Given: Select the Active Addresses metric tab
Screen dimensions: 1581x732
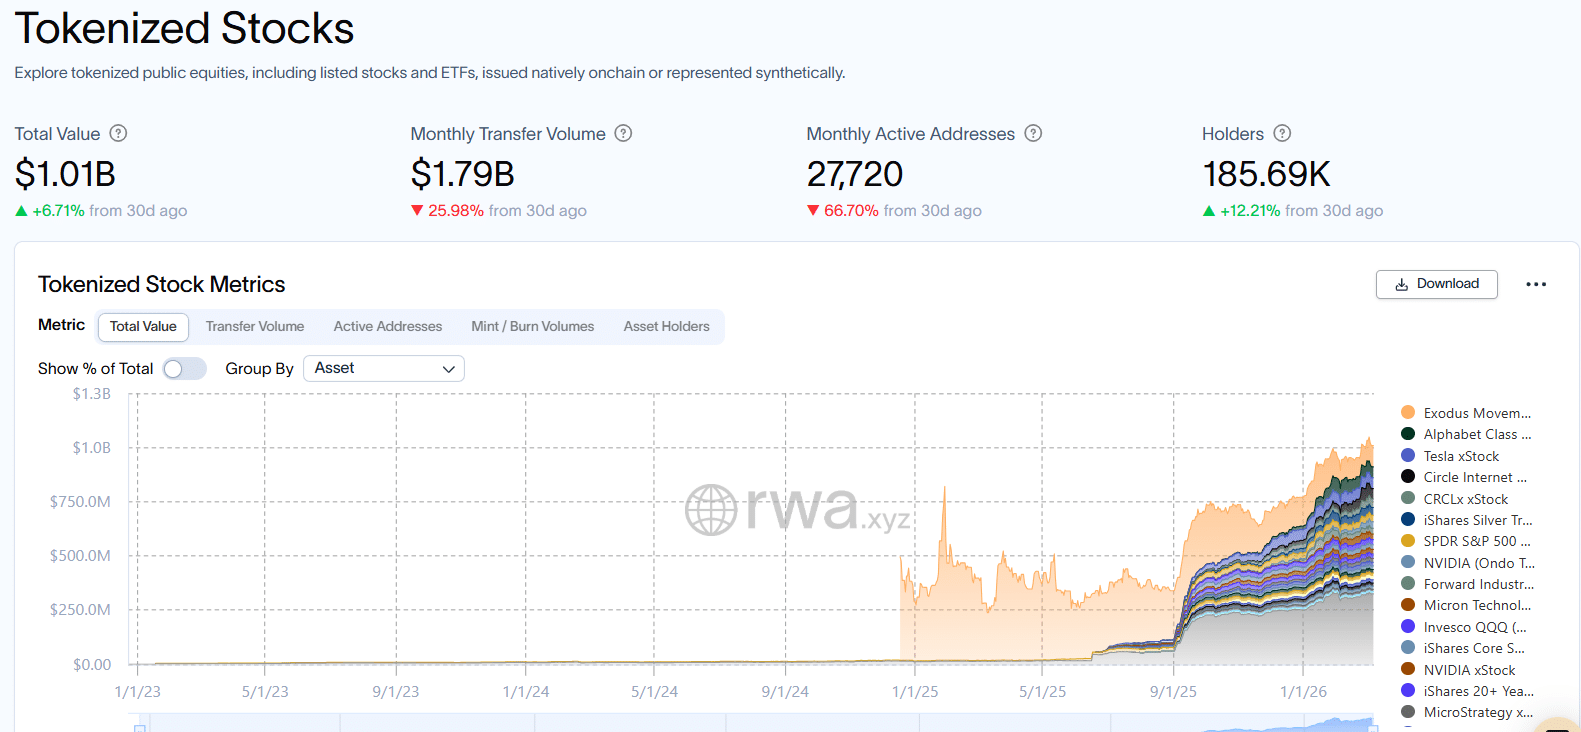Looking at the screenshot, I should click(x=388, y=327).
